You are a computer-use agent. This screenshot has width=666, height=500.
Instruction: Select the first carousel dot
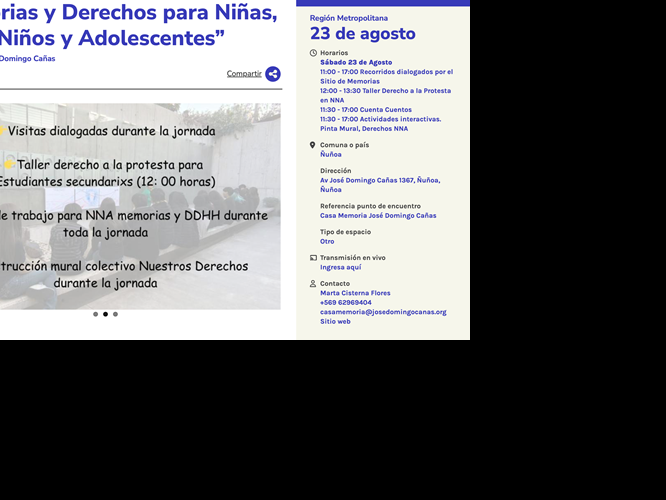point(96,314)
